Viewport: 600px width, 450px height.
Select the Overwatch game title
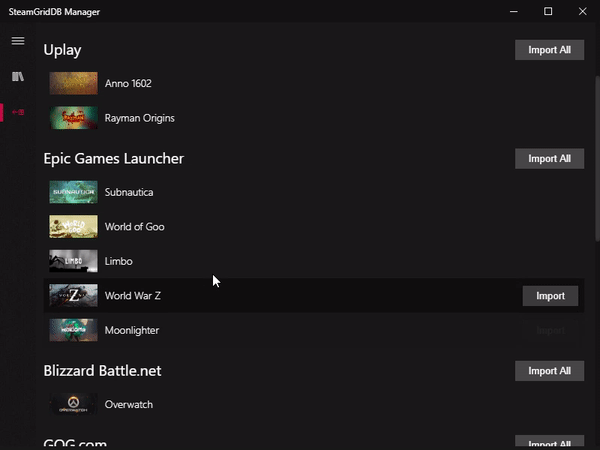pos(129,404)
